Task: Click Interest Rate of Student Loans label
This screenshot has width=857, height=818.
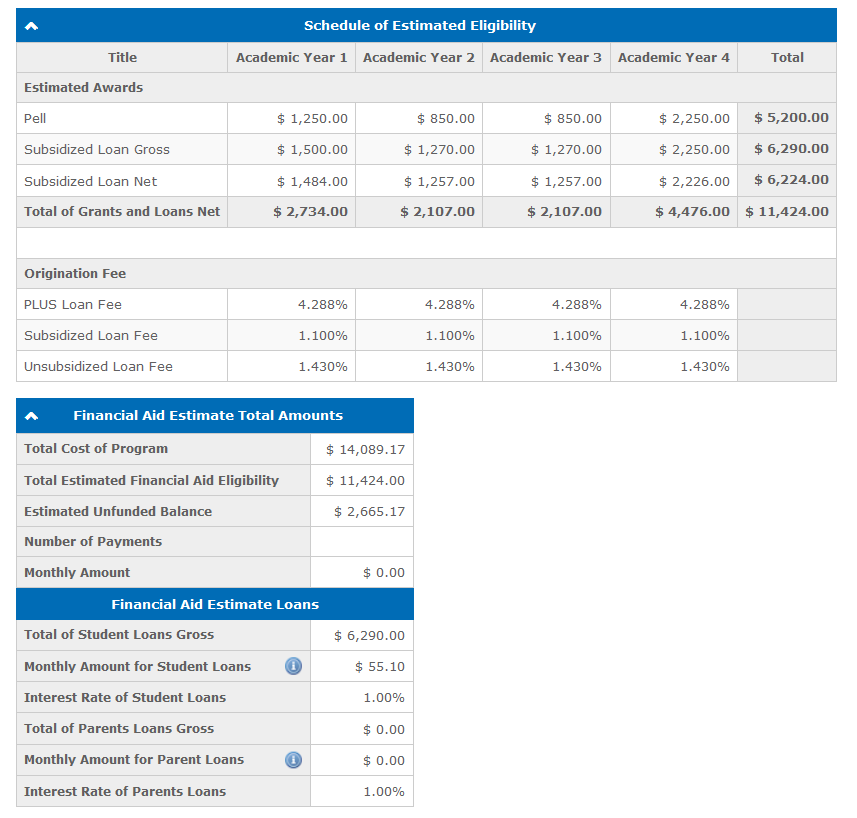Action: tap(125, 698)
